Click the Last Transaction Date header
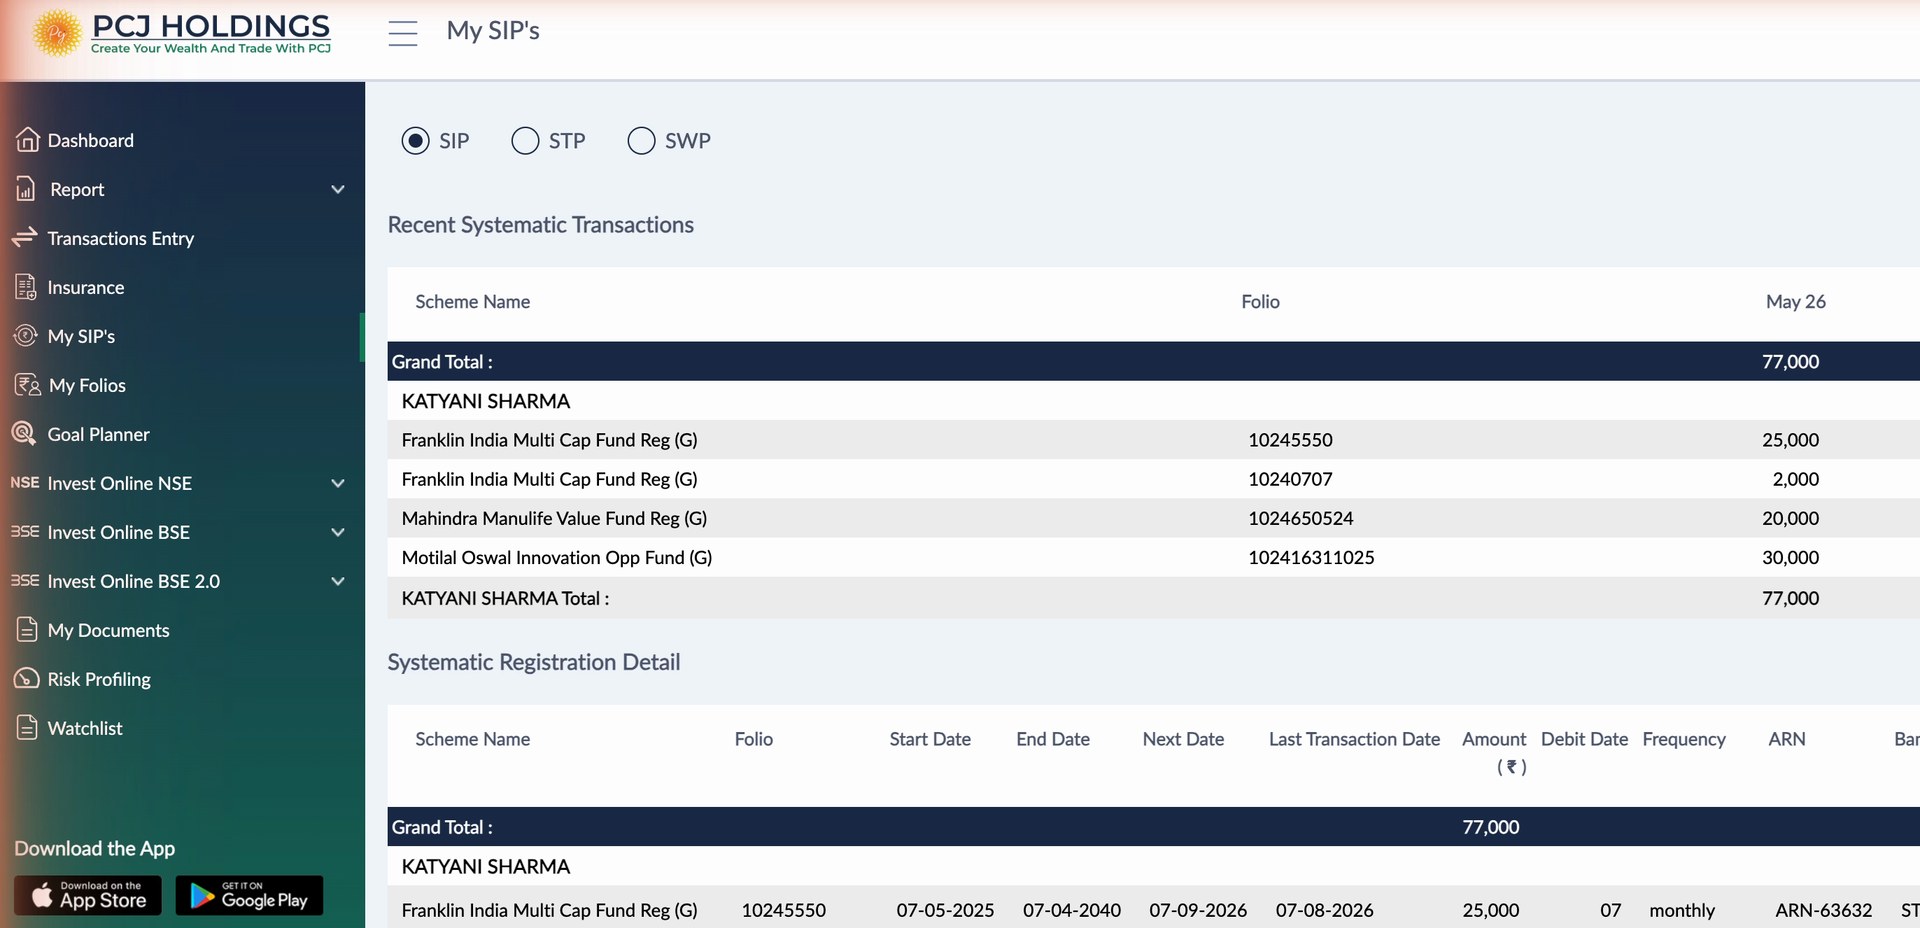 coord(1354,739)
